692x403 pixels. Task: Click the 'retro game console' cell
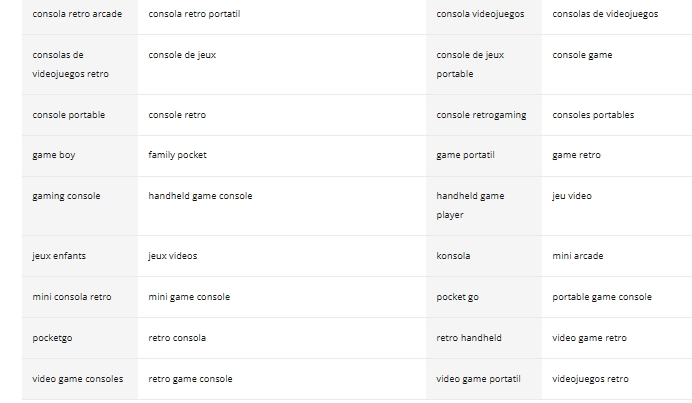[282, 379]
